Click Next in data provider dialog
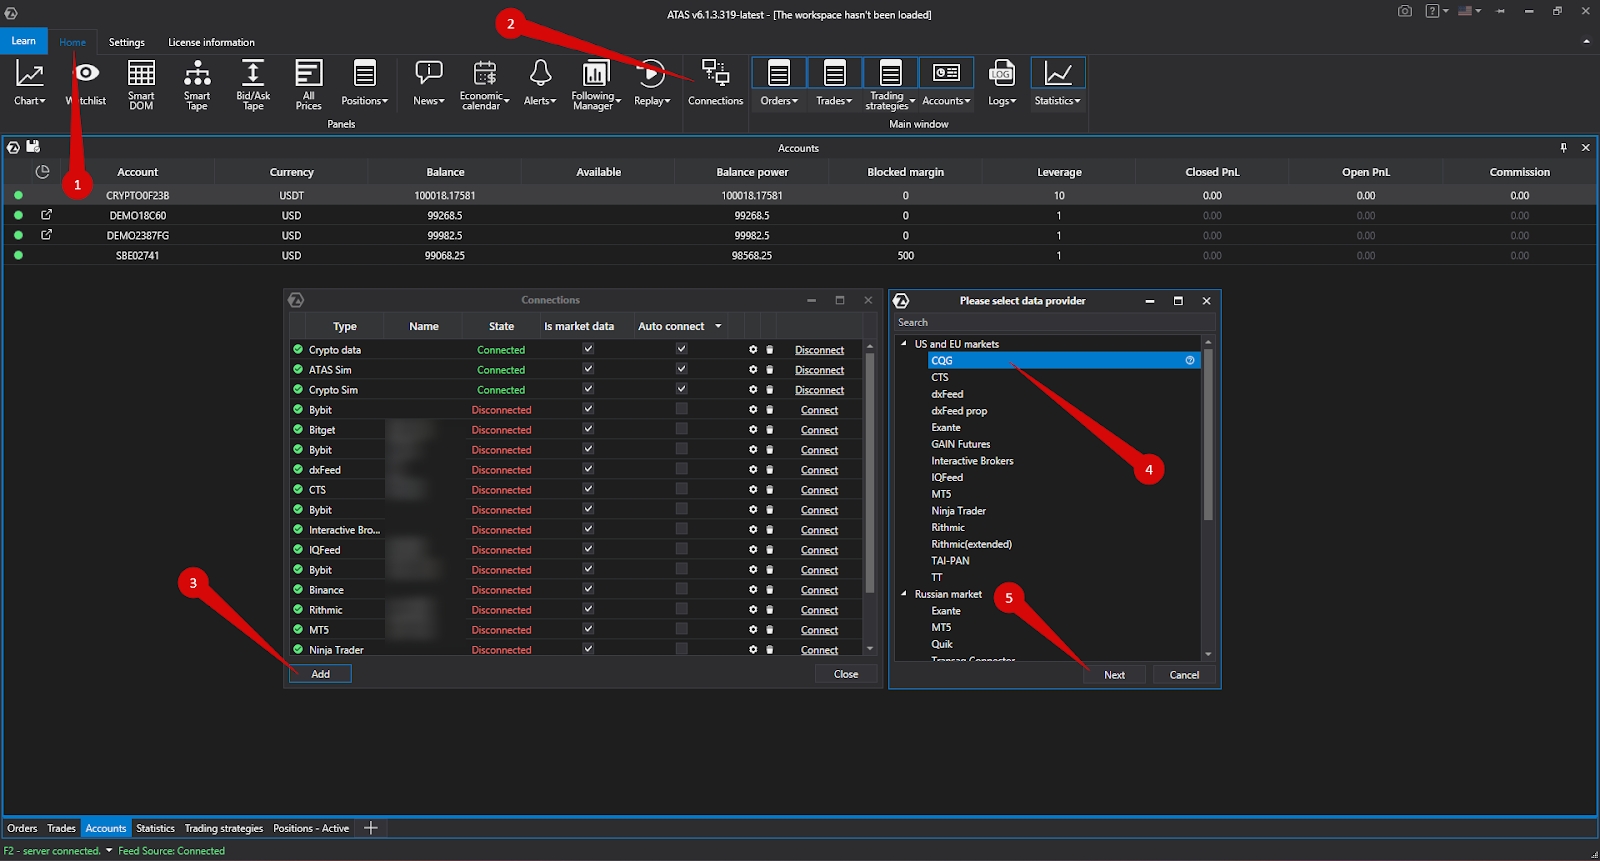Image resolution: width=1600 pixels, height=861 pixels. 1114,675
